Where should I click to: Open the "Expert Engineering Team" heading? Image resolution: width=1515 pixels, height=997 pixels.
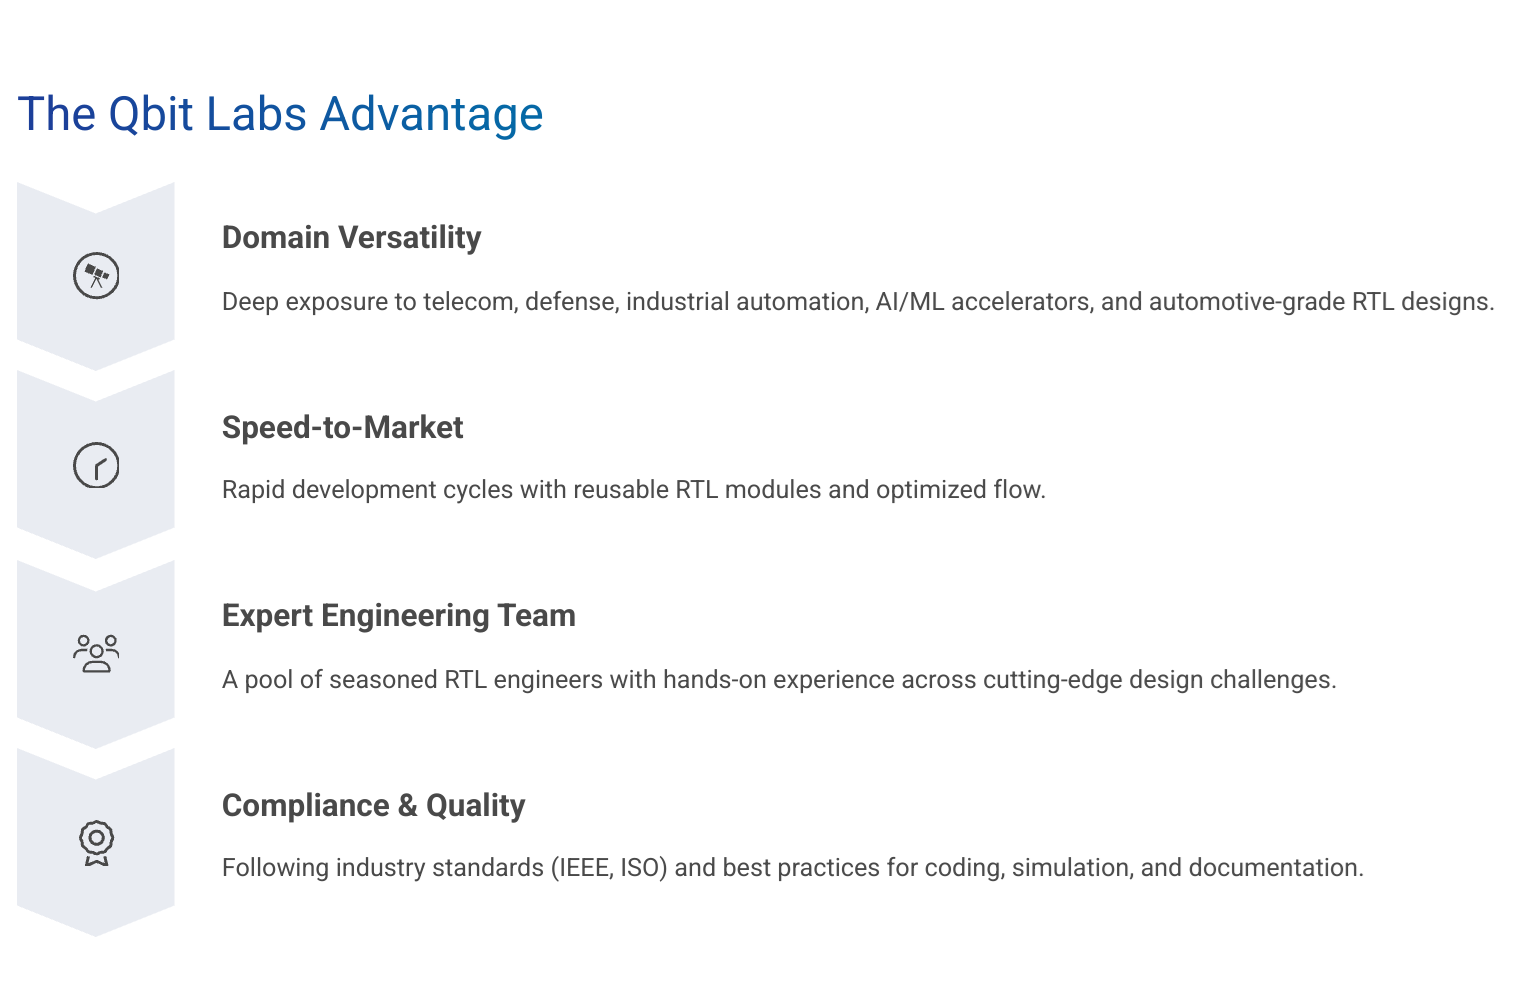398,616
